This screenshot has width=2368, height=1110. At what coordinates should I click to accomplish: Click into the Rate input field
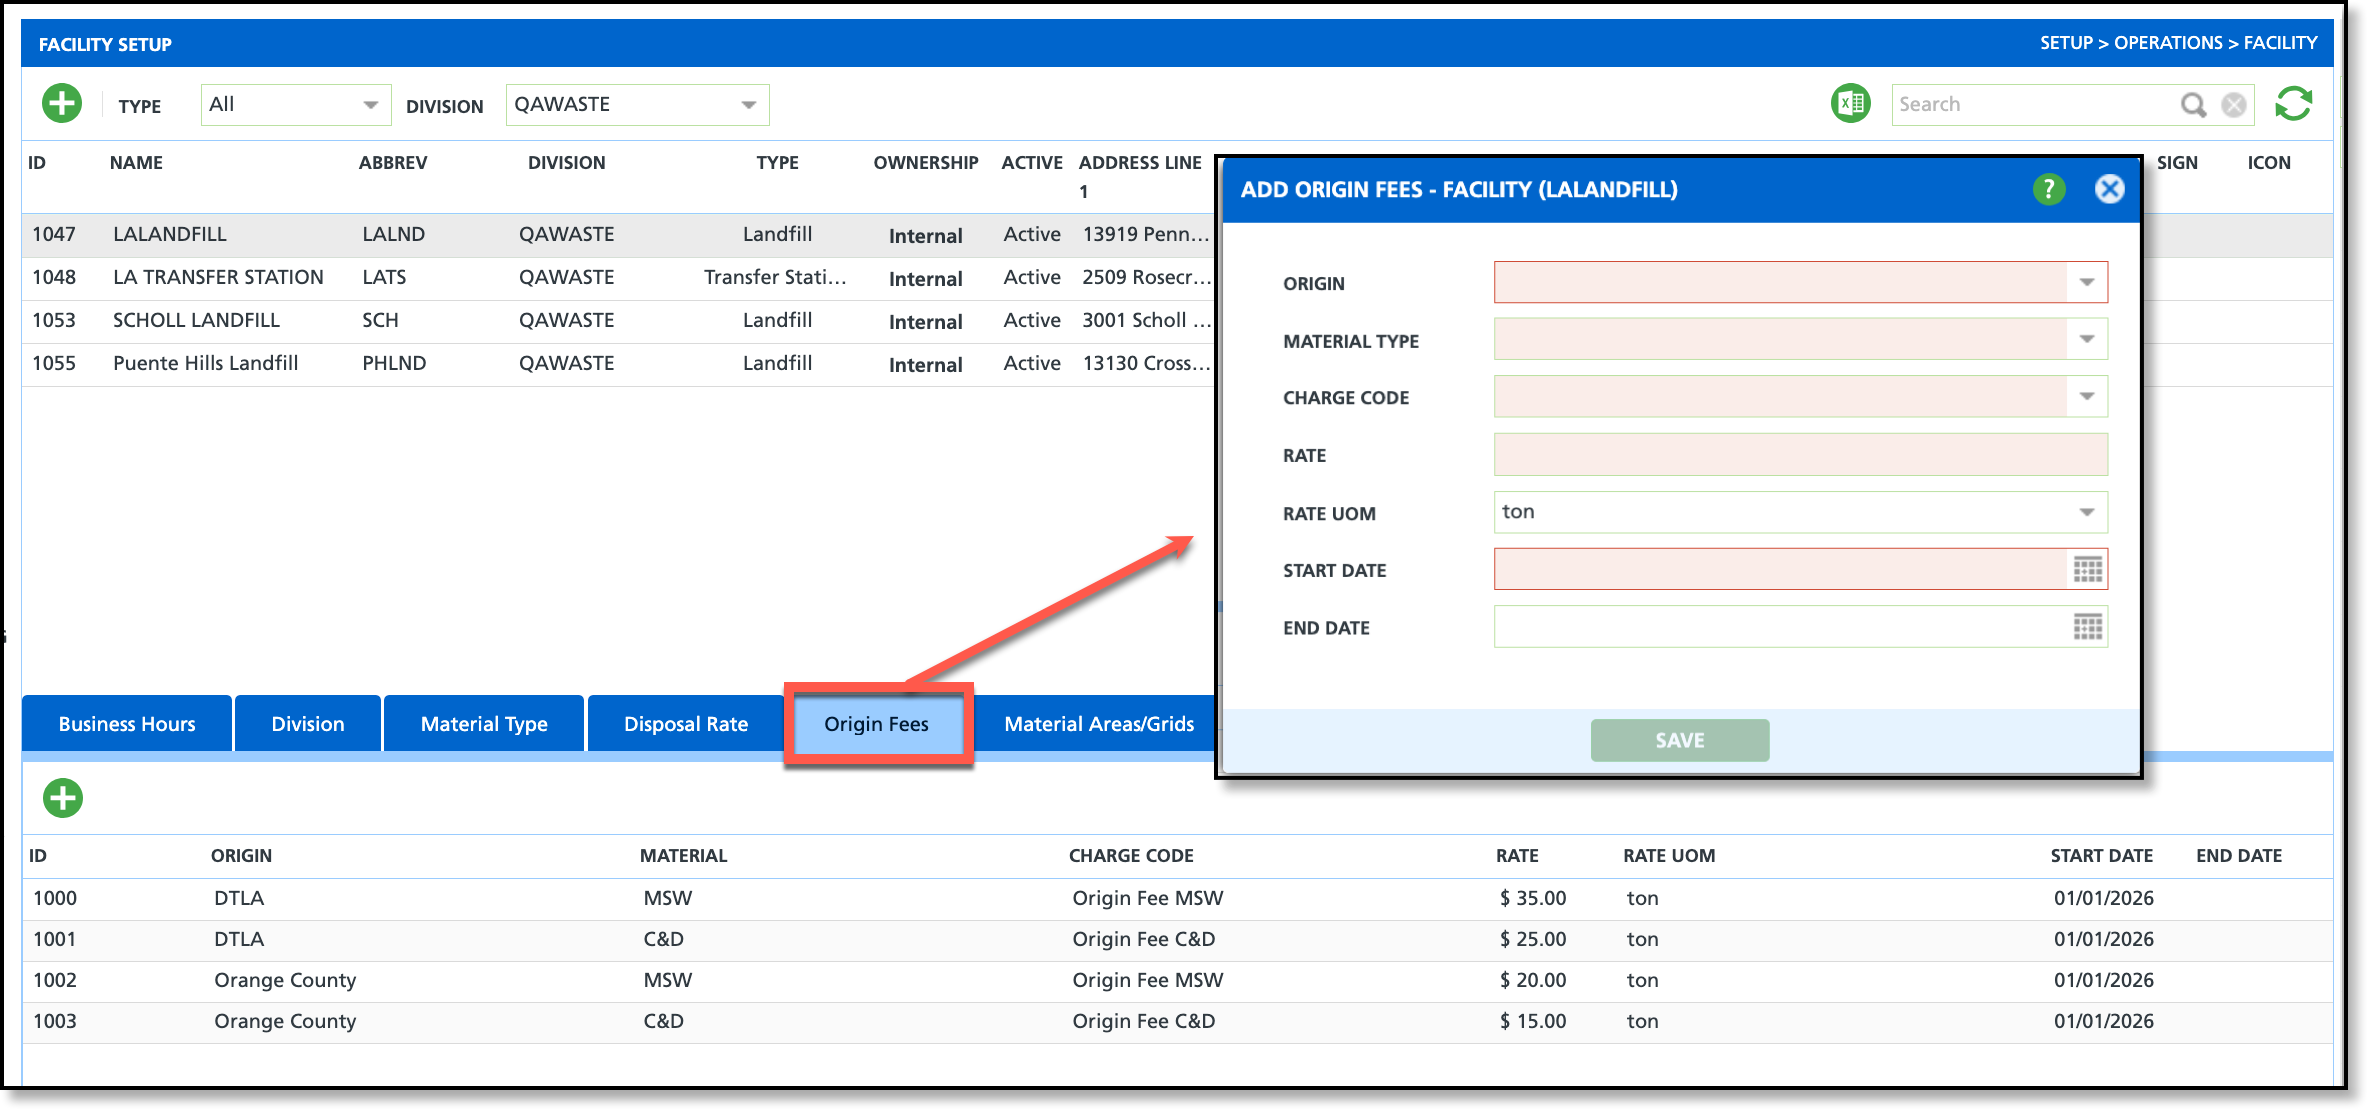click(1800, 455)
